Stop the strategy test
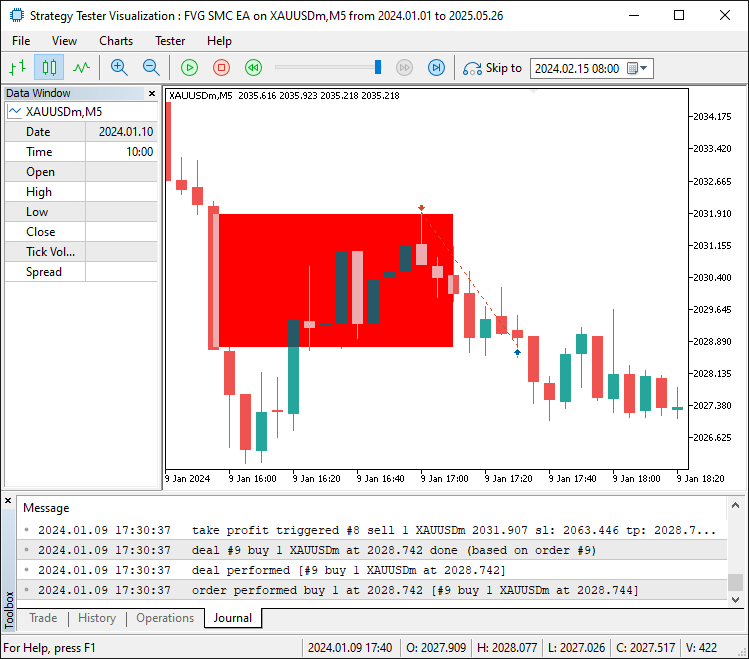Screen dimensions: 749x659 (222, 67)
